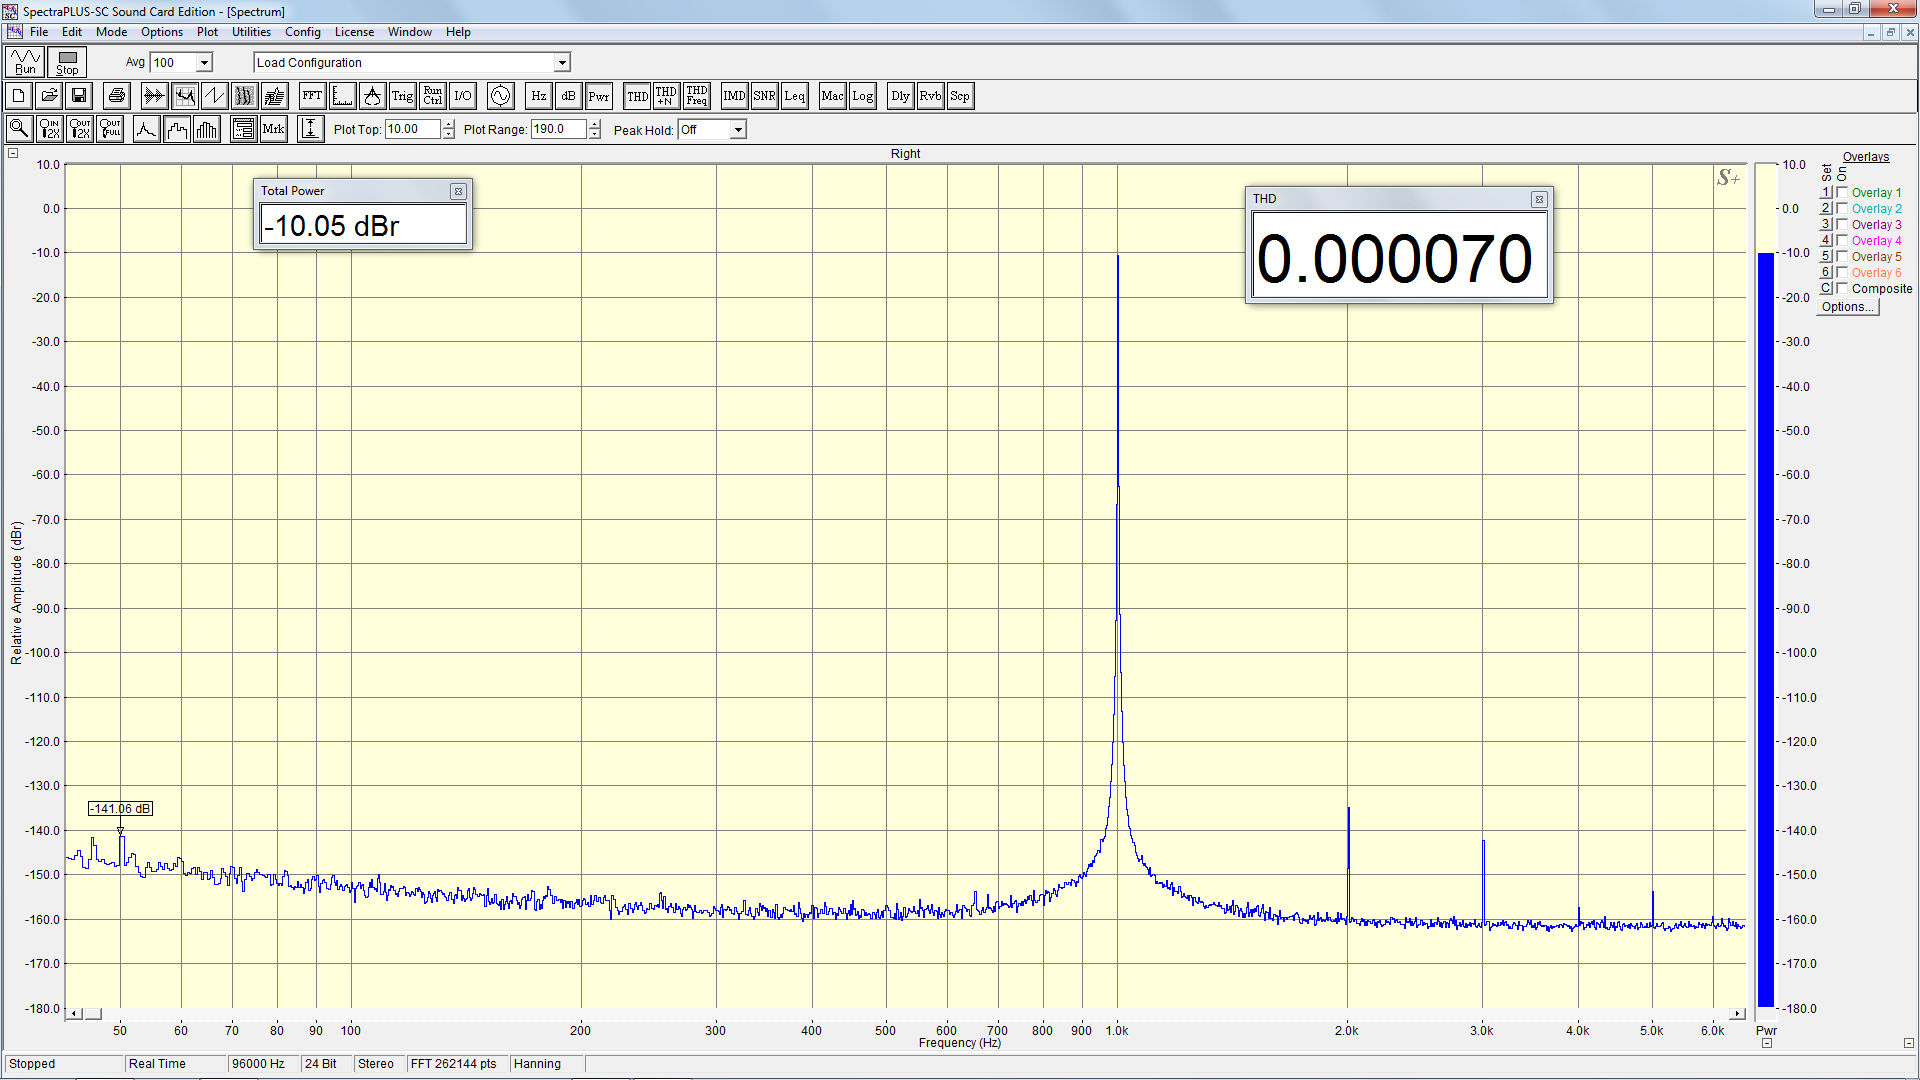Image resolution: width=1920 pixels, height=1080 pixels.
Task: Select the Time Series view icon
Action: tap(154, 96)
